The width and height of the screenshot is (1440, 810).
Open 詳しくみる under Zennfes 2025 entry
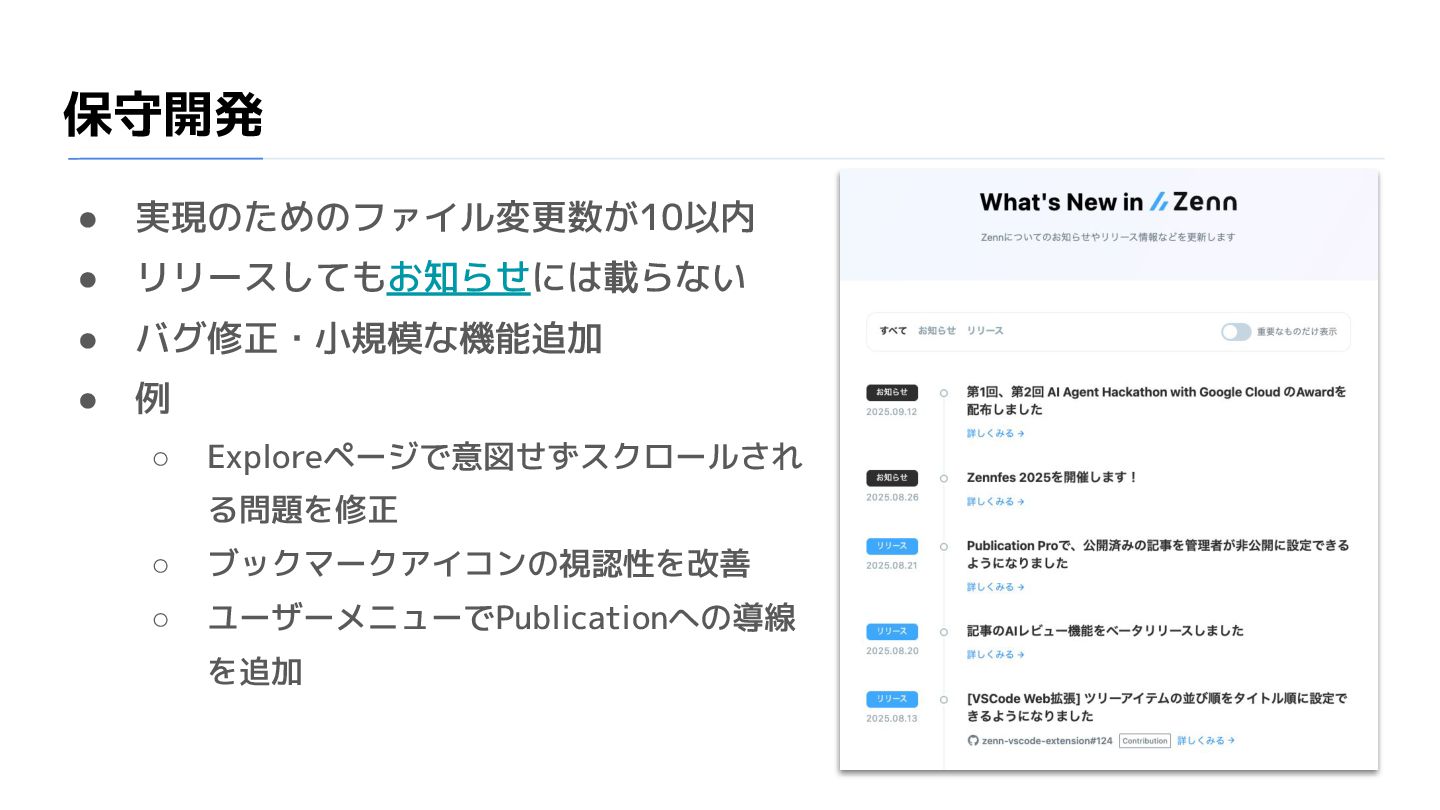click(x=995, y=502)
